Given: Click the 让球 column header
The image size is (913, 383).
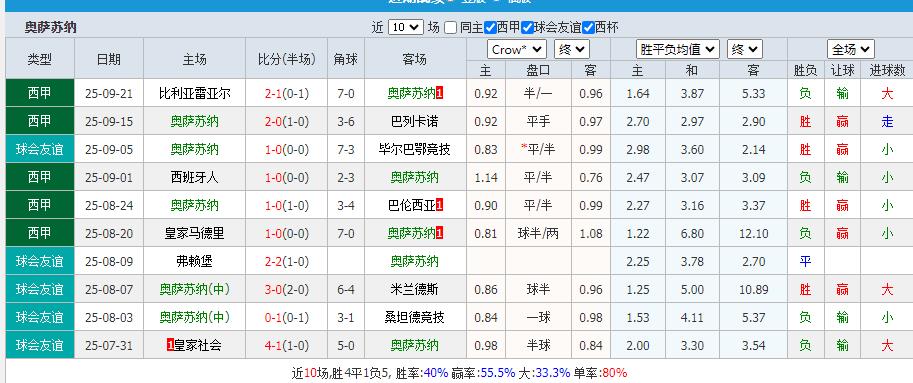Looking at the screenshot, I should click(842, 70).
